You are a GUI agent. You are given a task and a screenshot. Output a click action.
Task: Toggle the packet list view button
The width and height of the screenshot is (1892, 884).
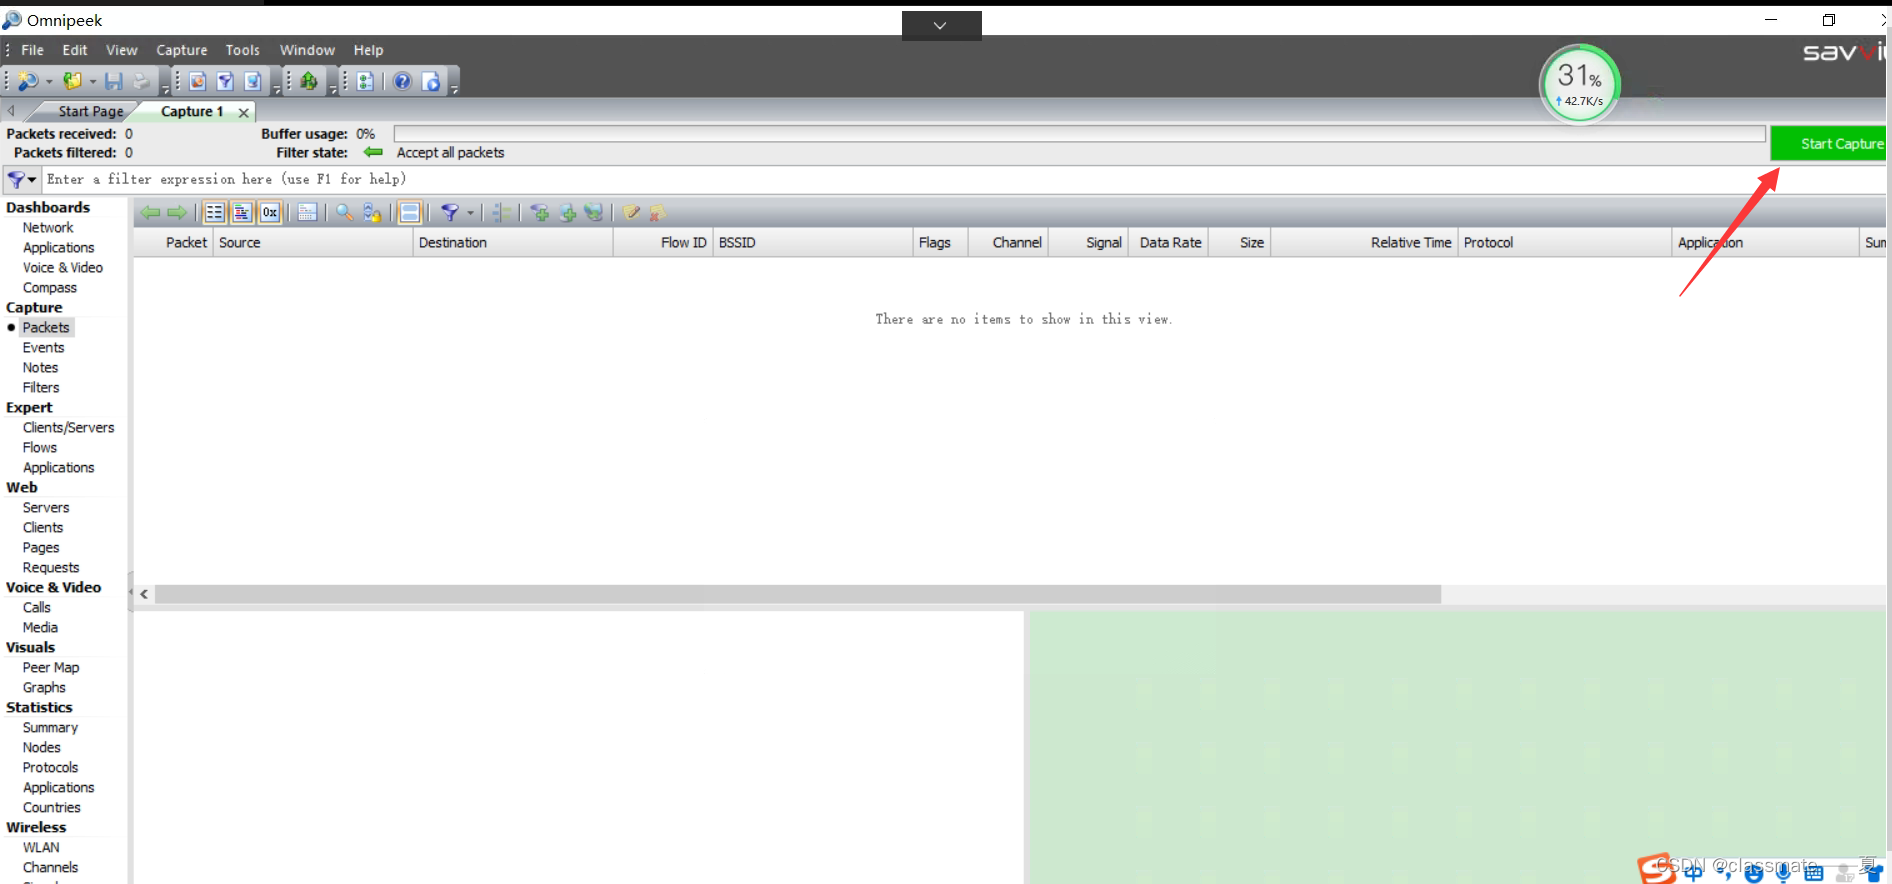click(214, 212)
